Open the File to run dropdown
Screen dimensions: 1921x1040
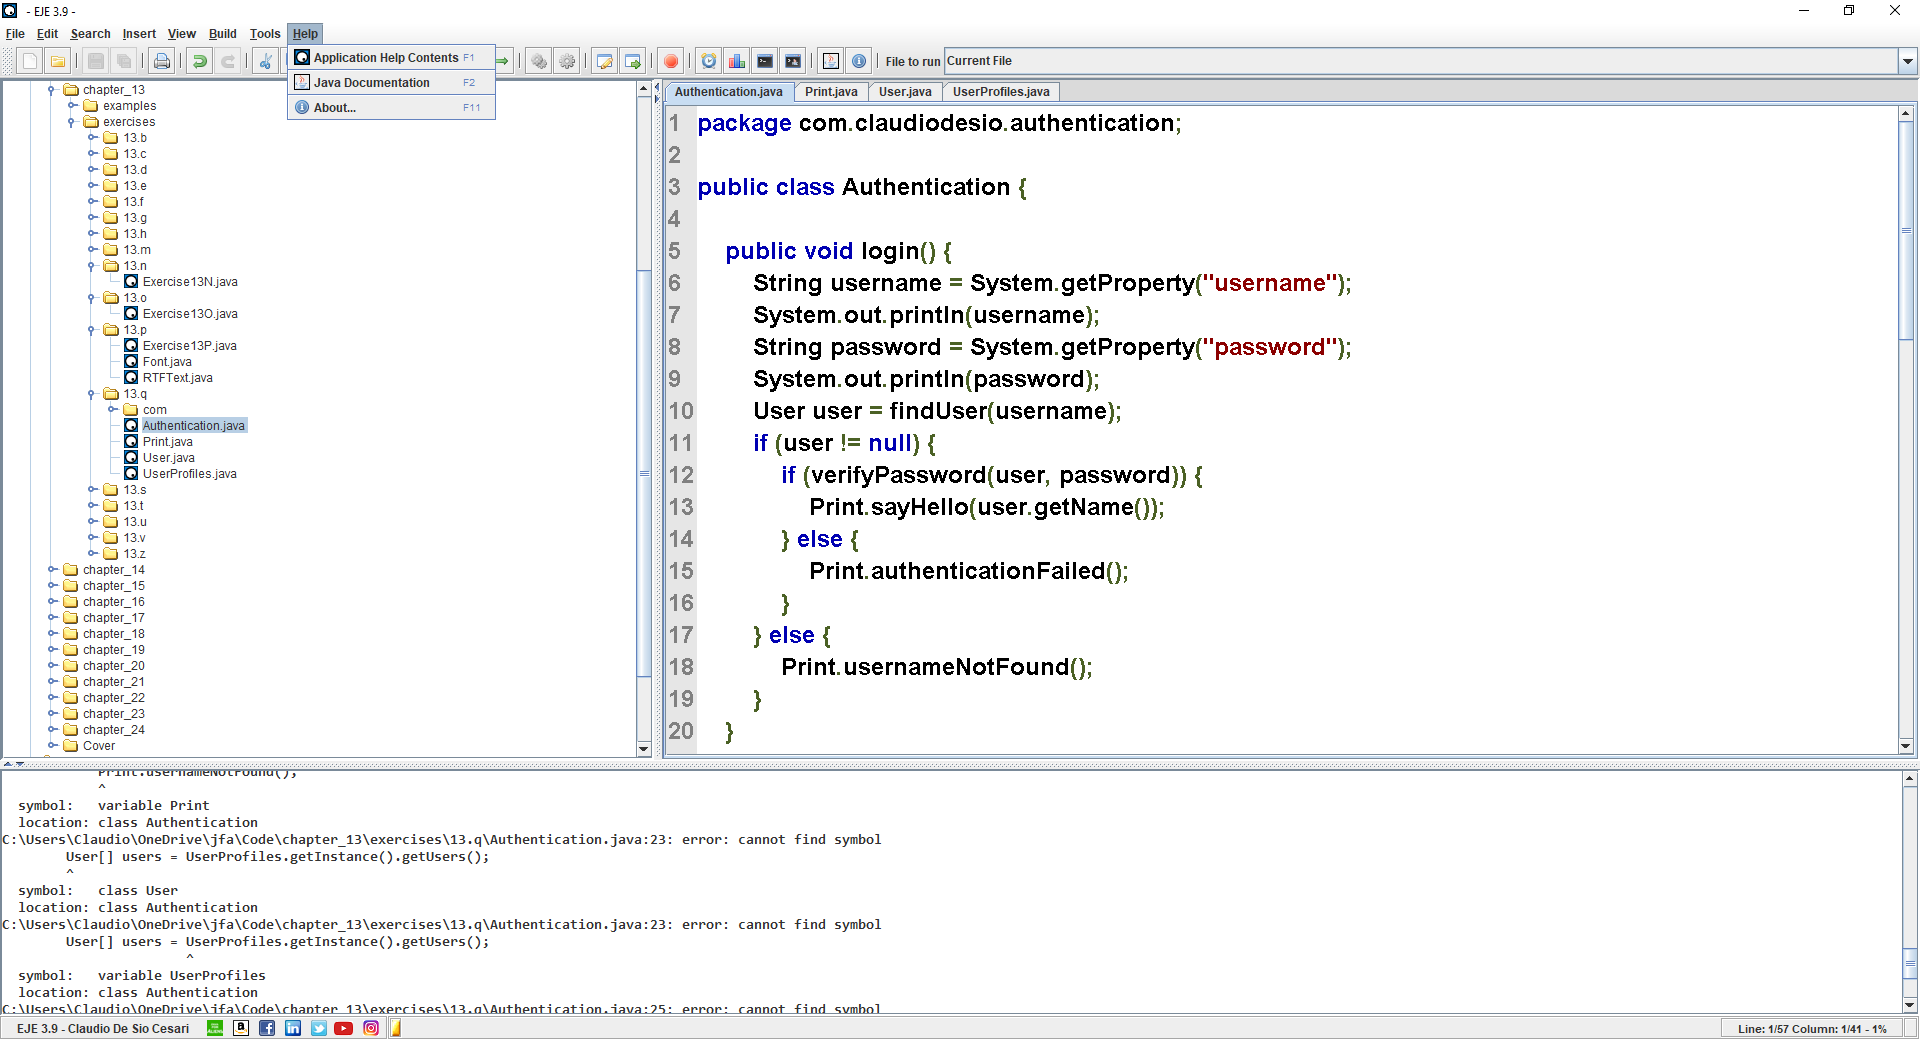[x=1907, y=61]
